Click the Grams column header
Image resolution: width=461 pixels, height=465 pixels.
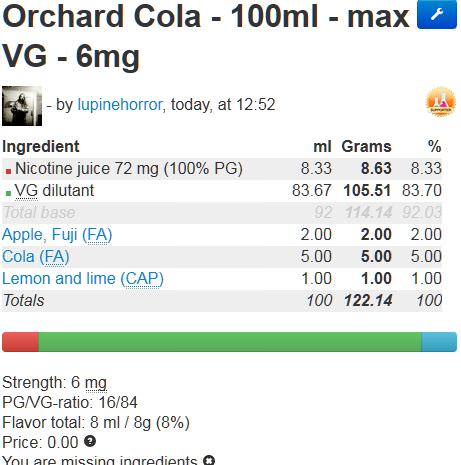coord(366,146)
